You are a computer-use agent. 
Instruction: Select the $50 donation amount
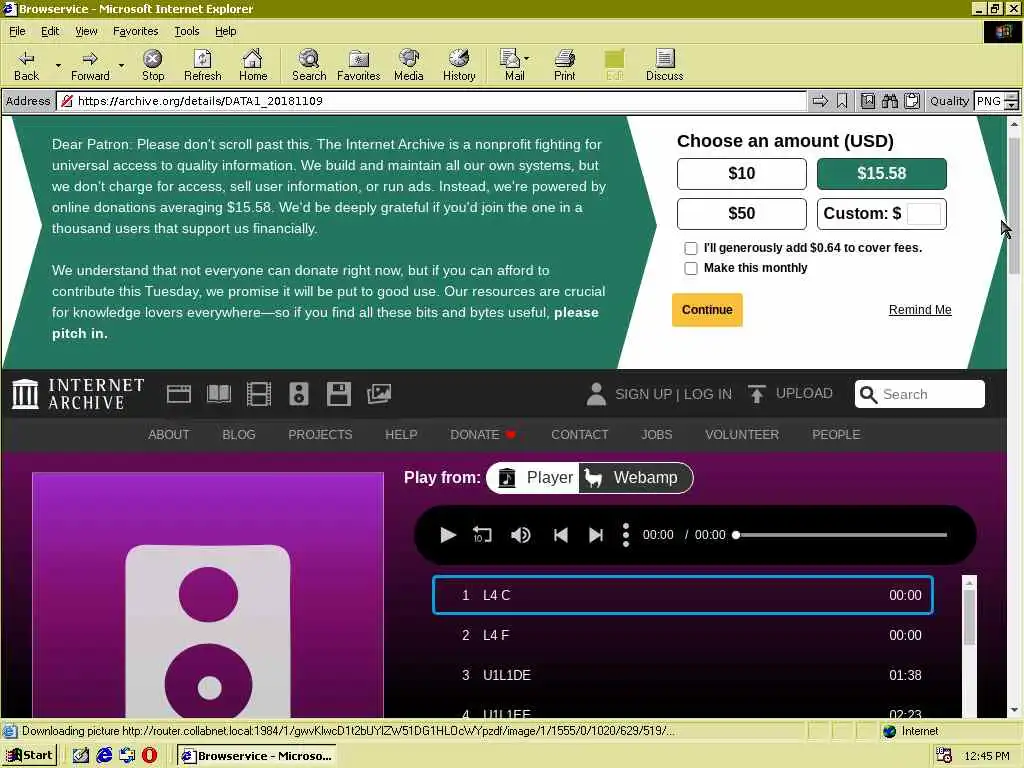pyautogui.click(x=741, y=214)
